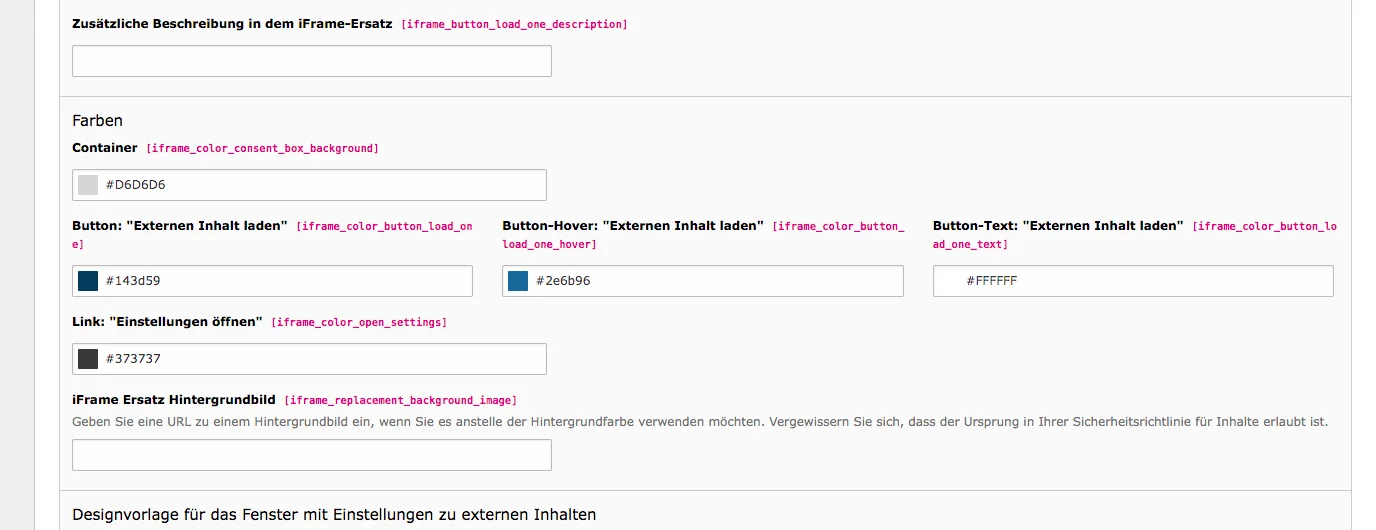This screenshot has width=1376, height=530.
Task: Click the "Button-Hover: Externen Inhalt laden" label
Action: (x=633, y=226)
